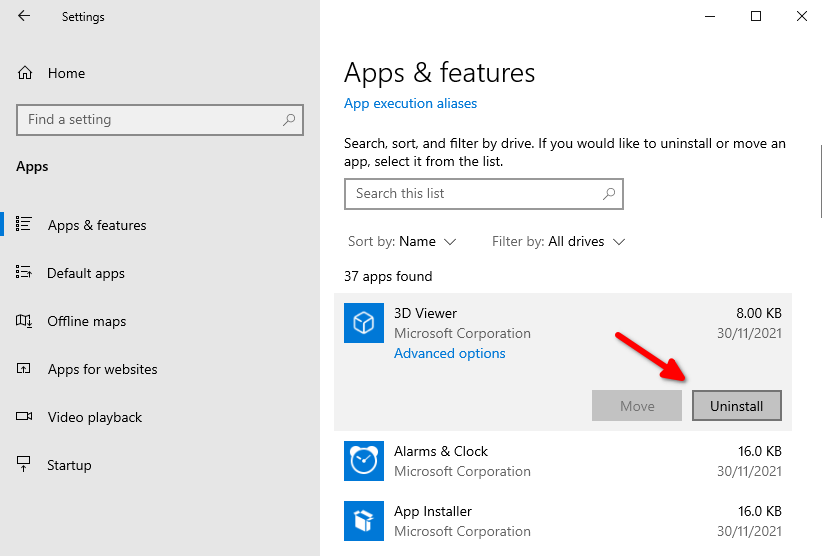Click the magnifier in Search this list
822x556 pixels.
(x=609, y=193)
